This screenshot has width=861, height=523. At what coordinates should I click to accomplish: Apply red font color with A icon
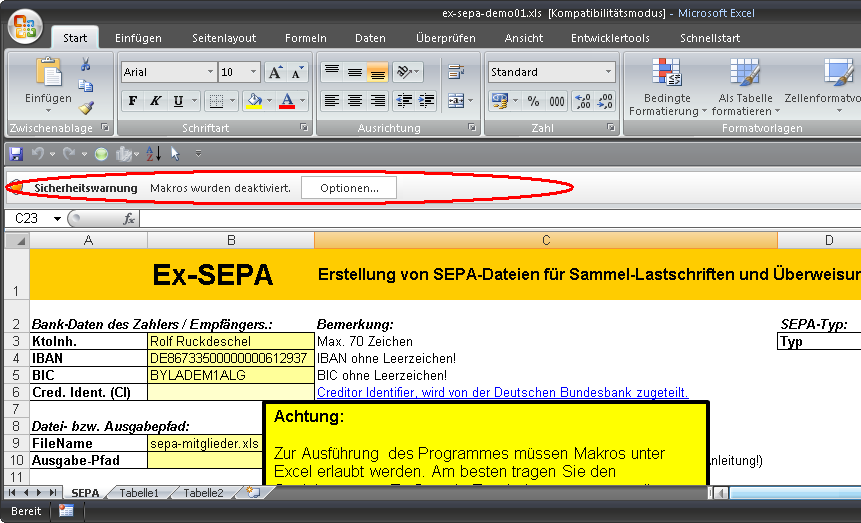point(287,101)
